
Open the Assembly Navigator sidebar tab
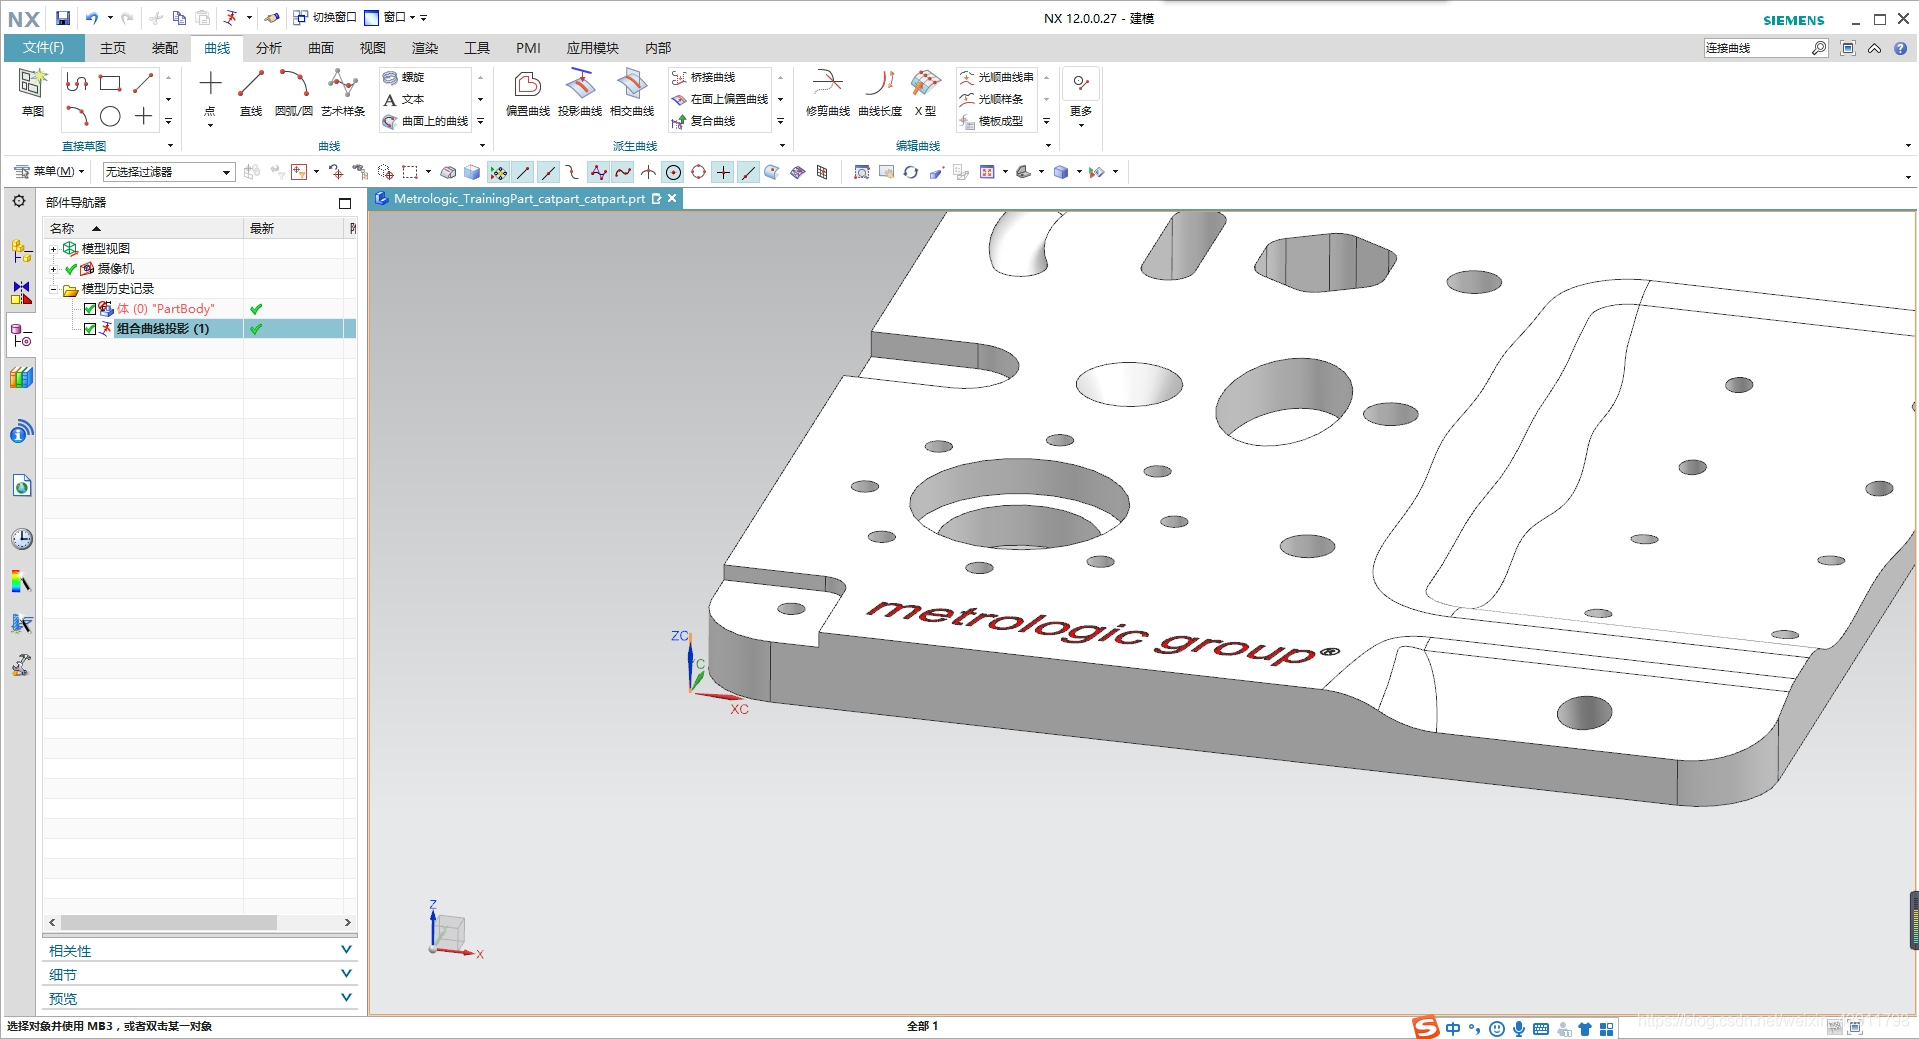click(21, 250)
